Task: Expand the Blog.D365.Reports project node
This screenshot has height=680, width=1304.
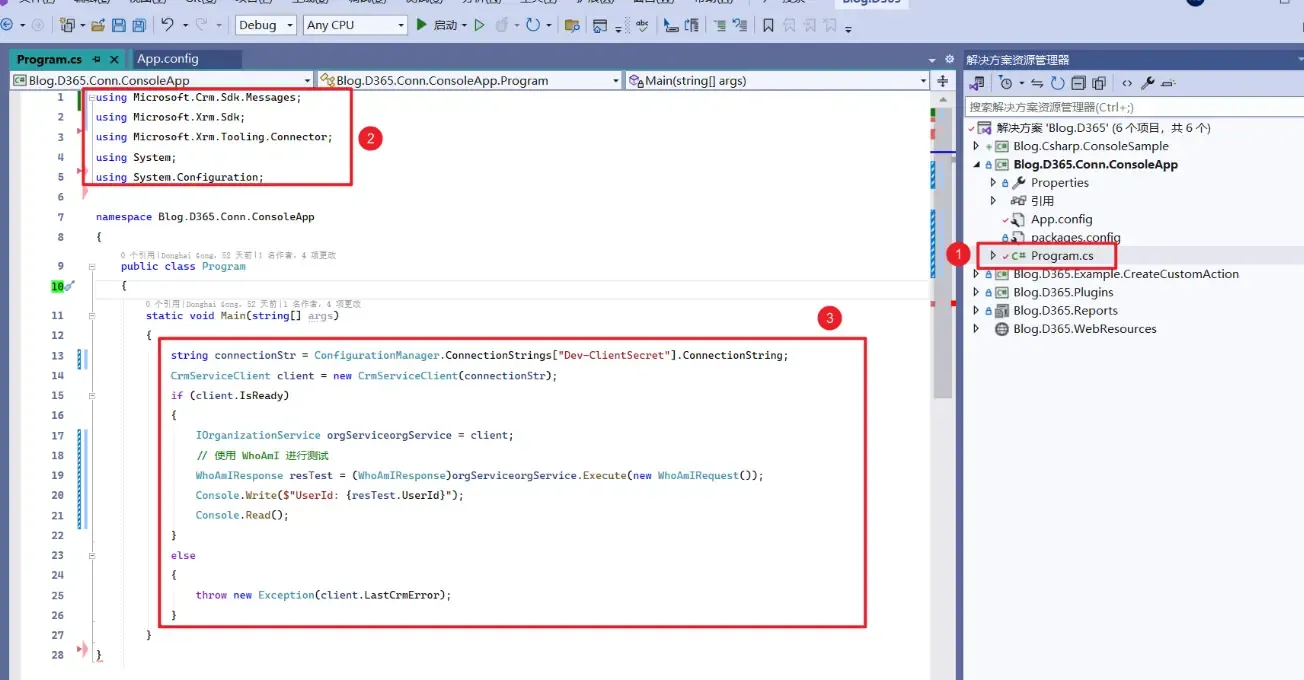Action: (x=976, y=310)
